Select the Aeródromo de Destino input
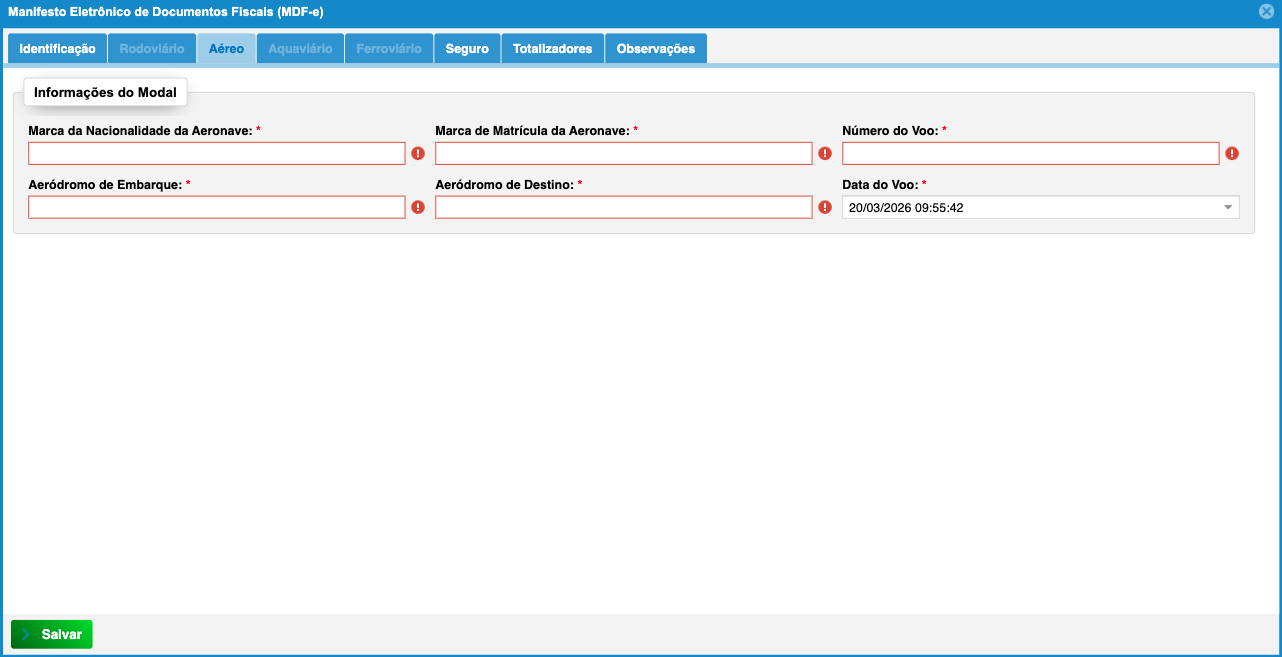The height and width of the screenshot is (657, 1282). point(623,207)
